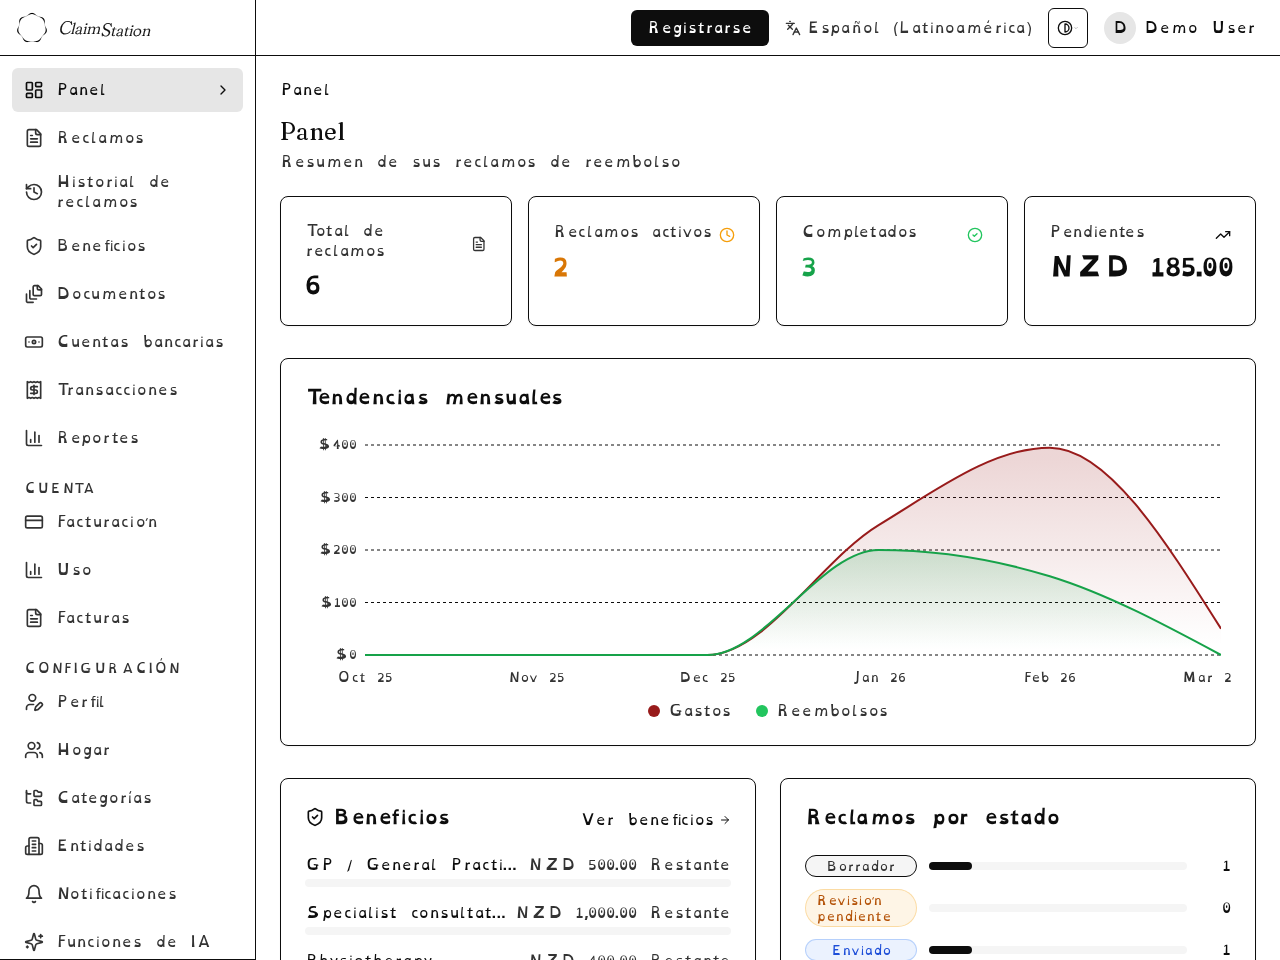Open Historial de reclamos menu item

[127, 192]
